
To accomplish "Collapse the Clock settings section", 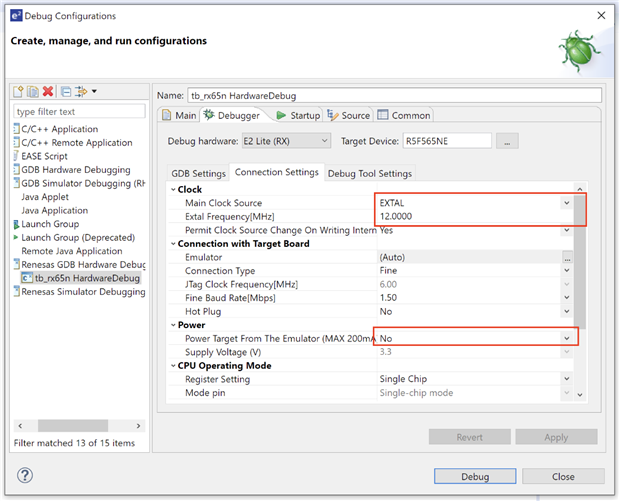I will point(172,190).
